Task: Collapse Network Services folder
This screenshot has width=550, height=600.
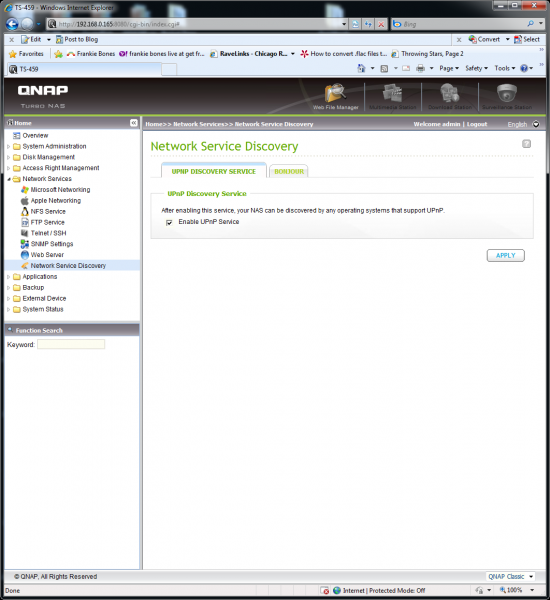Action: pyautogui.click(x=8, y=179)
